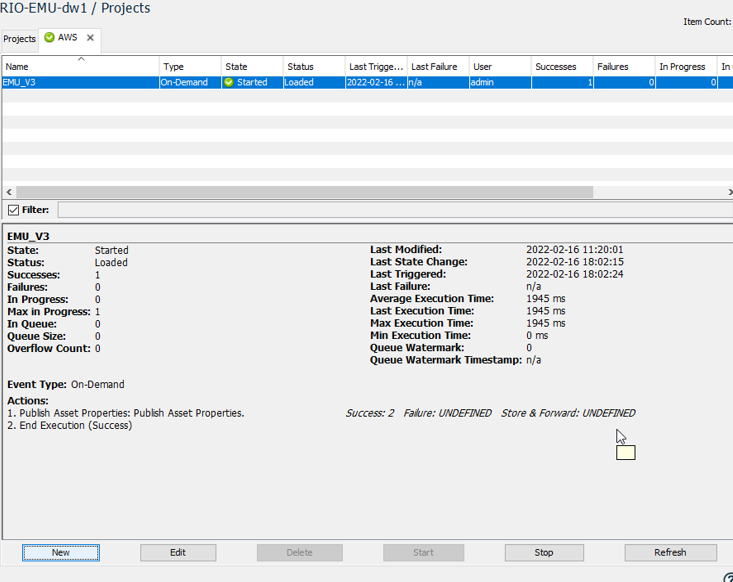This screenshot has height=582, width=733.
Task: Click the EMU_V3 details heading
Action: (x=28, y=237)
